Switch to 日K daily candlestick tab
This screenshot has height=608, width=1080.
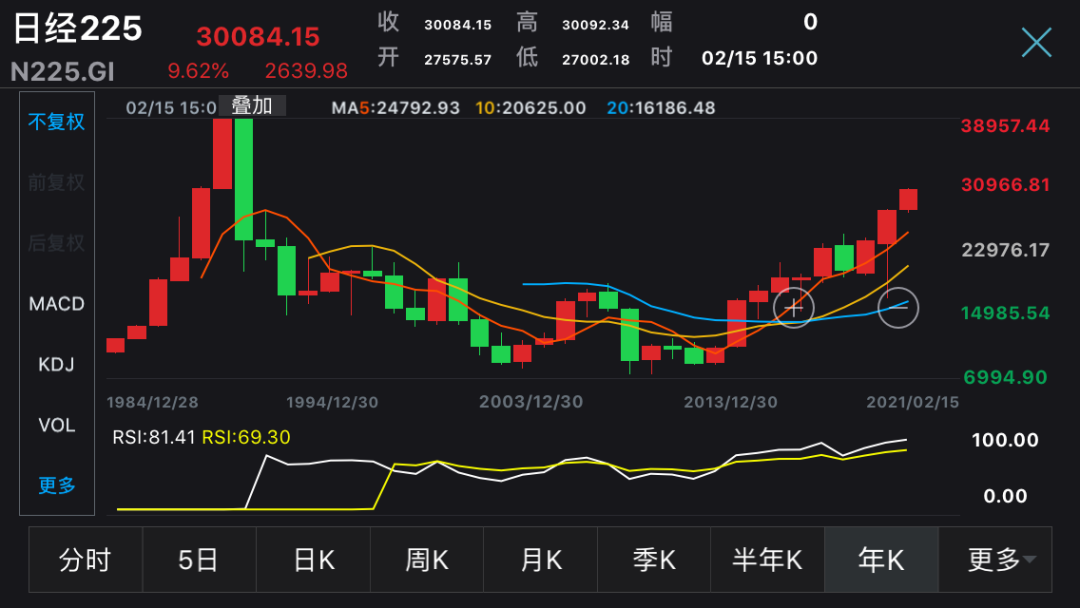pos(313,560)
